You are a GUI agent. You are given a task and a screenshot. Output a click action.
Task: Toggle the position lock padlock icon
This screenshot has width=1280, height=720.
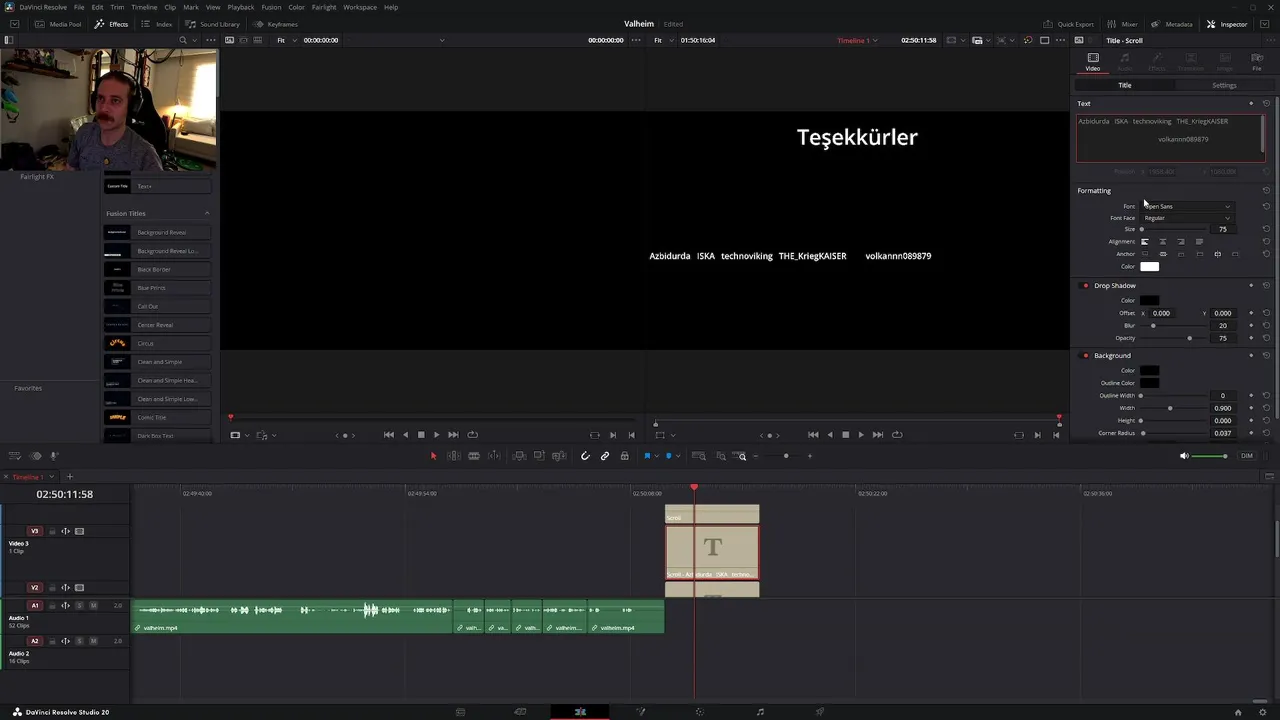(624, 456)
